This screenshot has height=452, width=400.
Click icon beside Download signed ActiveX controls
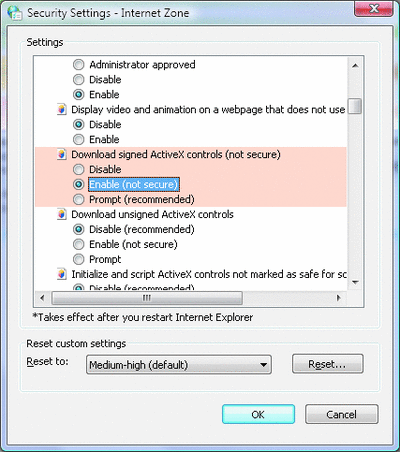point(61,154)
